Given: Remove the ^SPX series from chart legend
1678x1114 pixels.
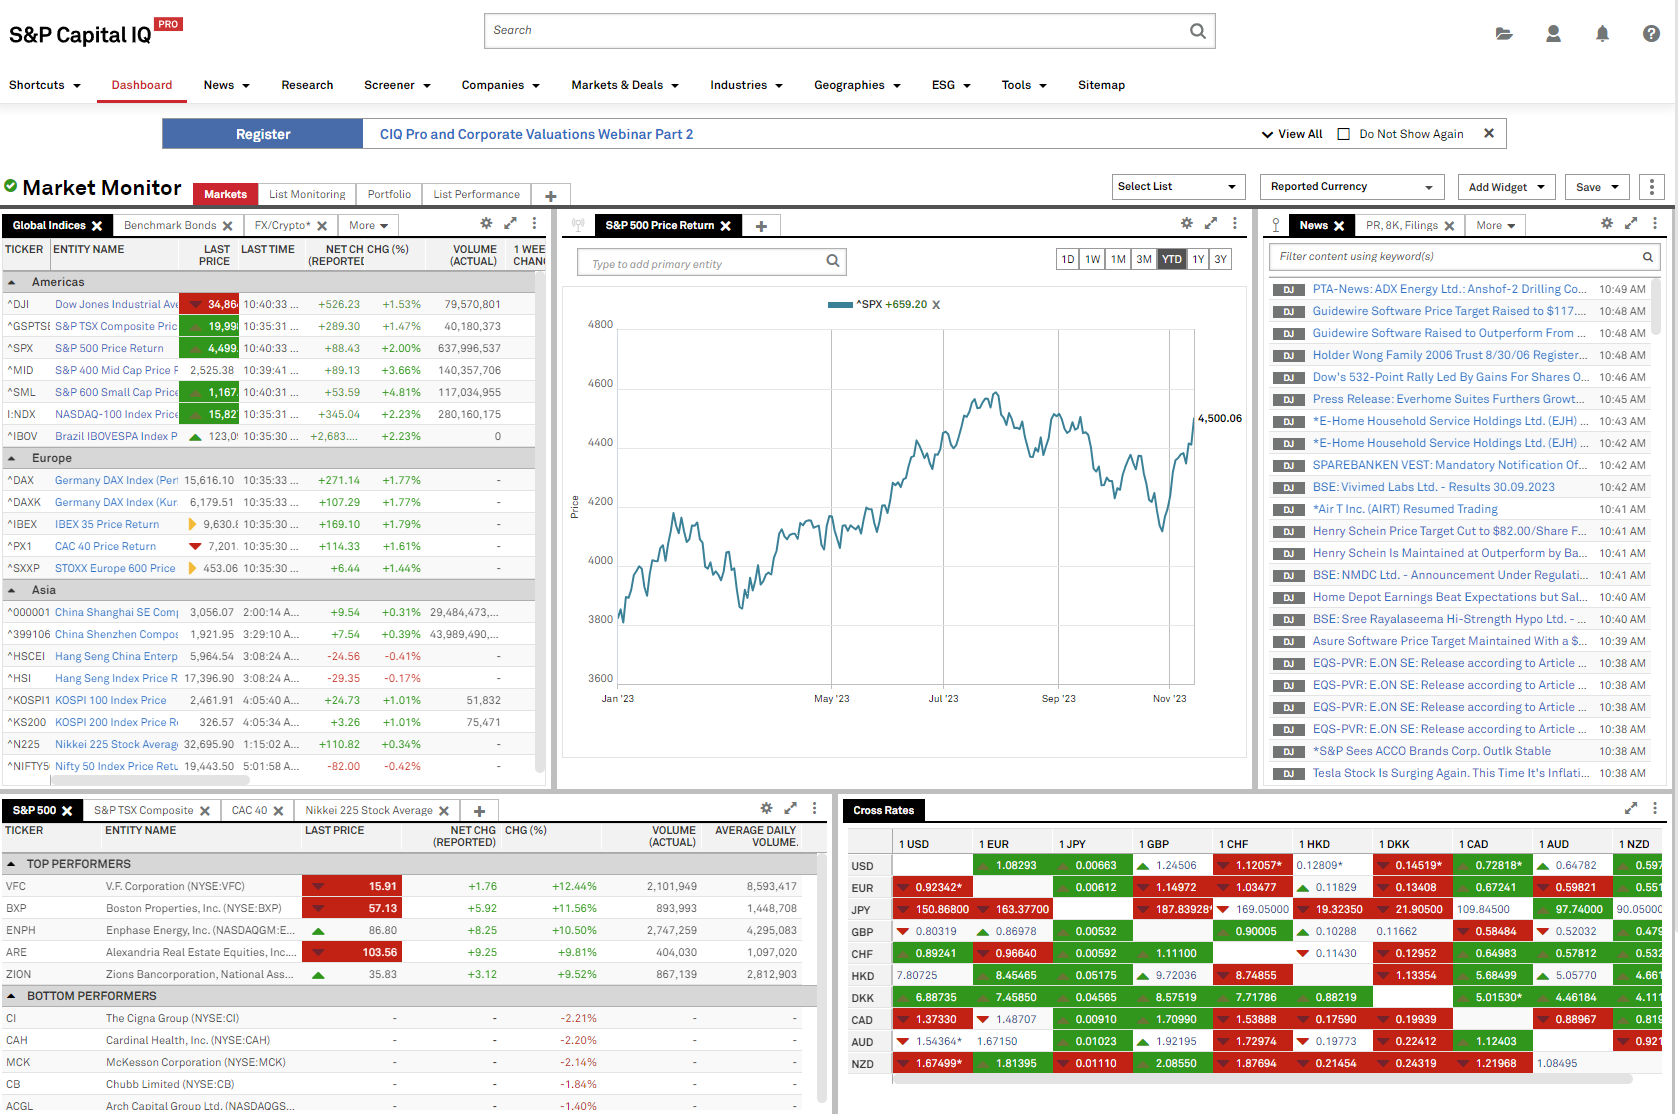Looking at the screenshot, I should pyautogui.click(x=936, y=305).
